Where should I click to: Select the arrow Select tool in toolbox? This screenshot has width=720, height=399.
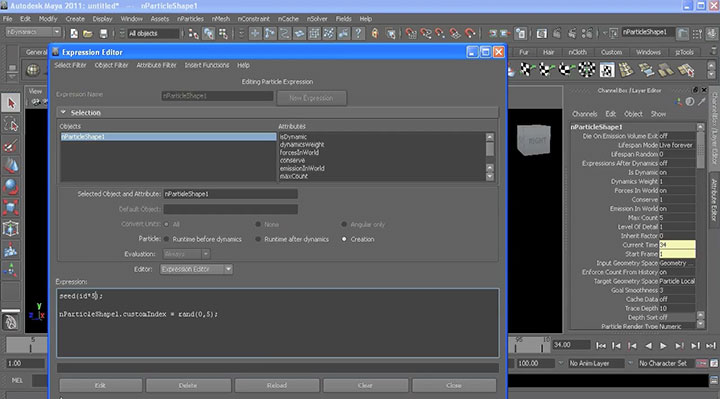click(x=11, y=103)
